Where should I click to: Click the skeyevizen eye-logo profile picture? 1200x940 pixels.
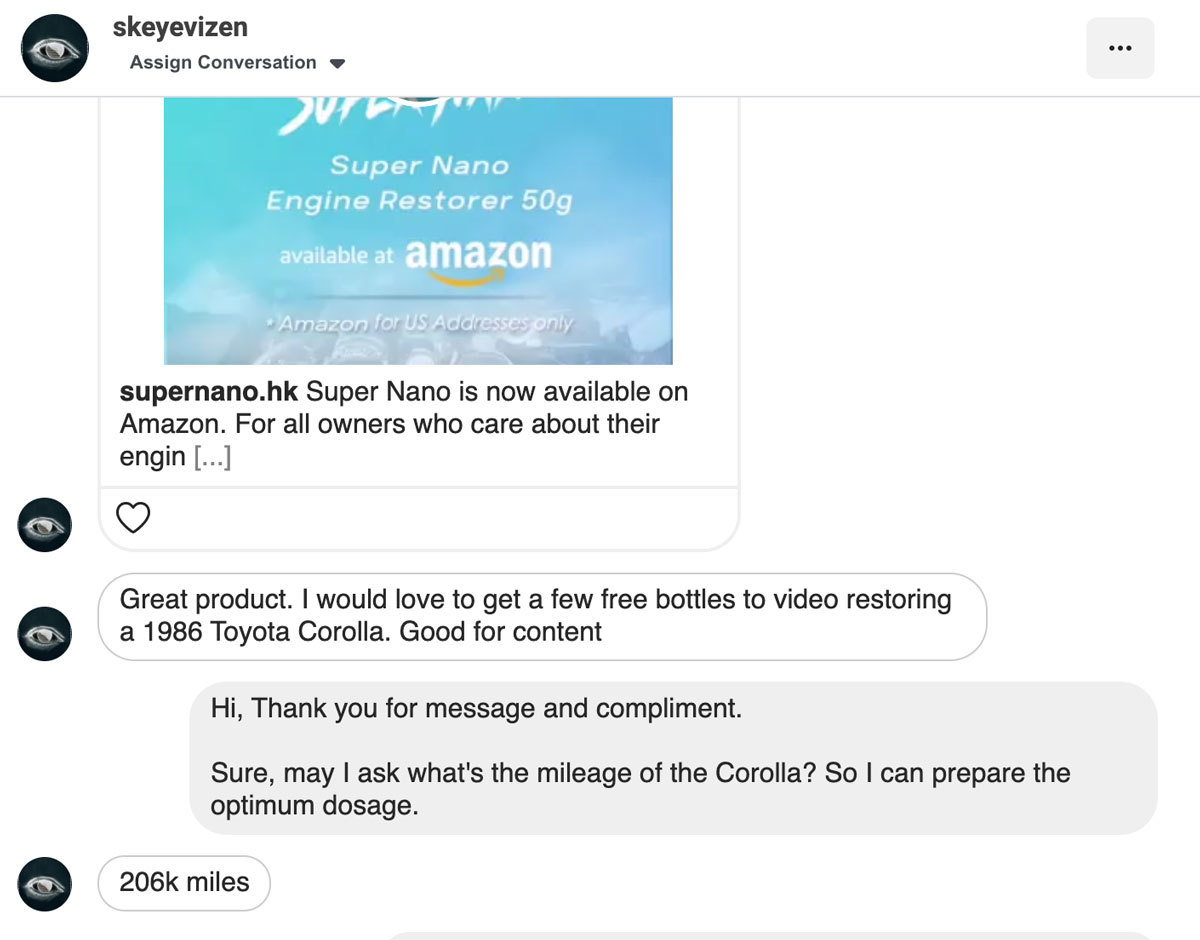coord(55,47)
